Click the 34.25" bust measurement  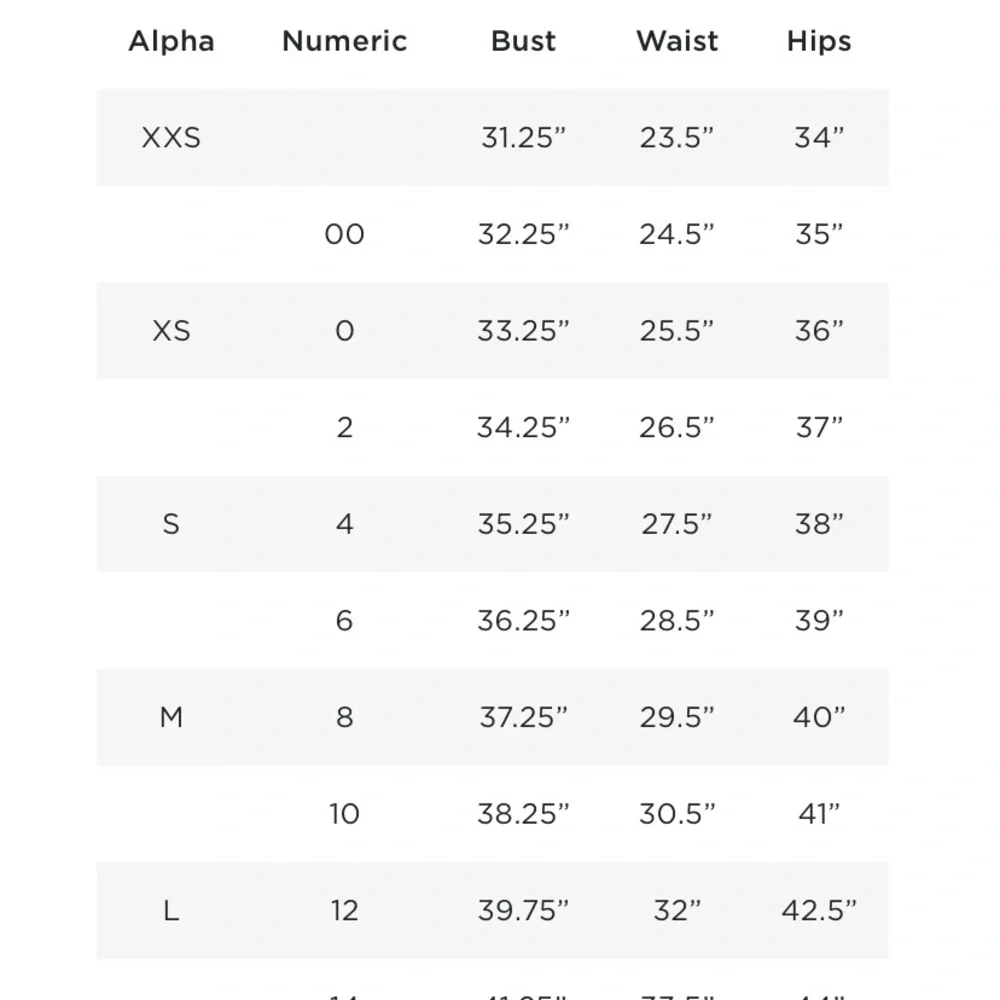tap(523, 428)
